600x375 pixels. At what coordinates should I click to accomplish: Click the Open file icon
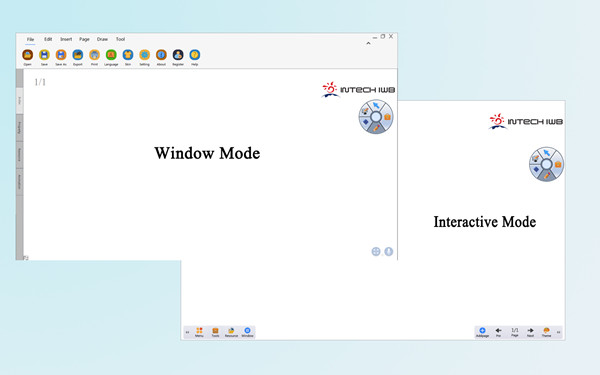click(x=28, y=55)
